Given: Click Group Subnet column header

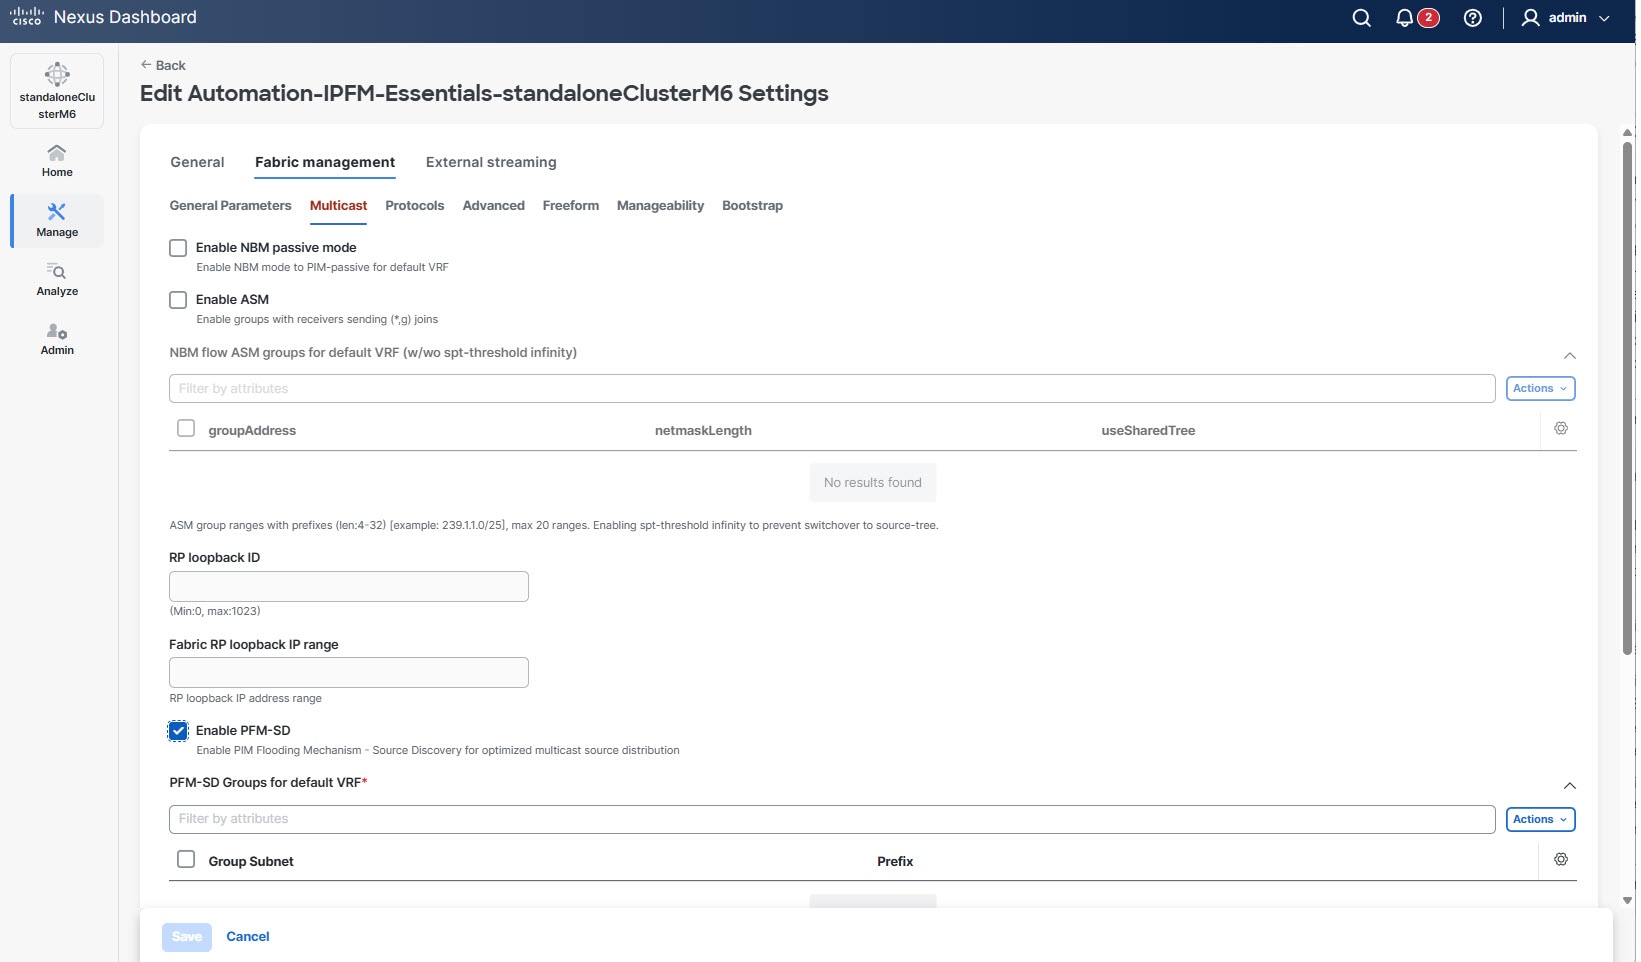Looking at the screenshot, I should [251, 861].
